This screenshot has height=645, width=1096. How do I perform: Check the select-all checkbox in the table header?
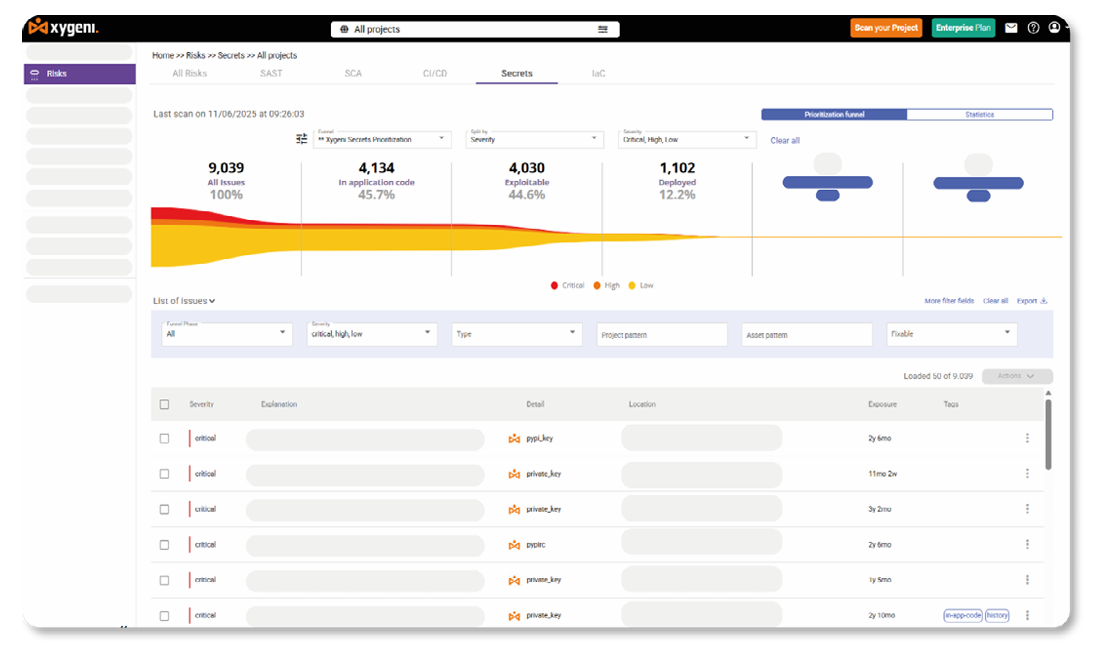[165, 404]
